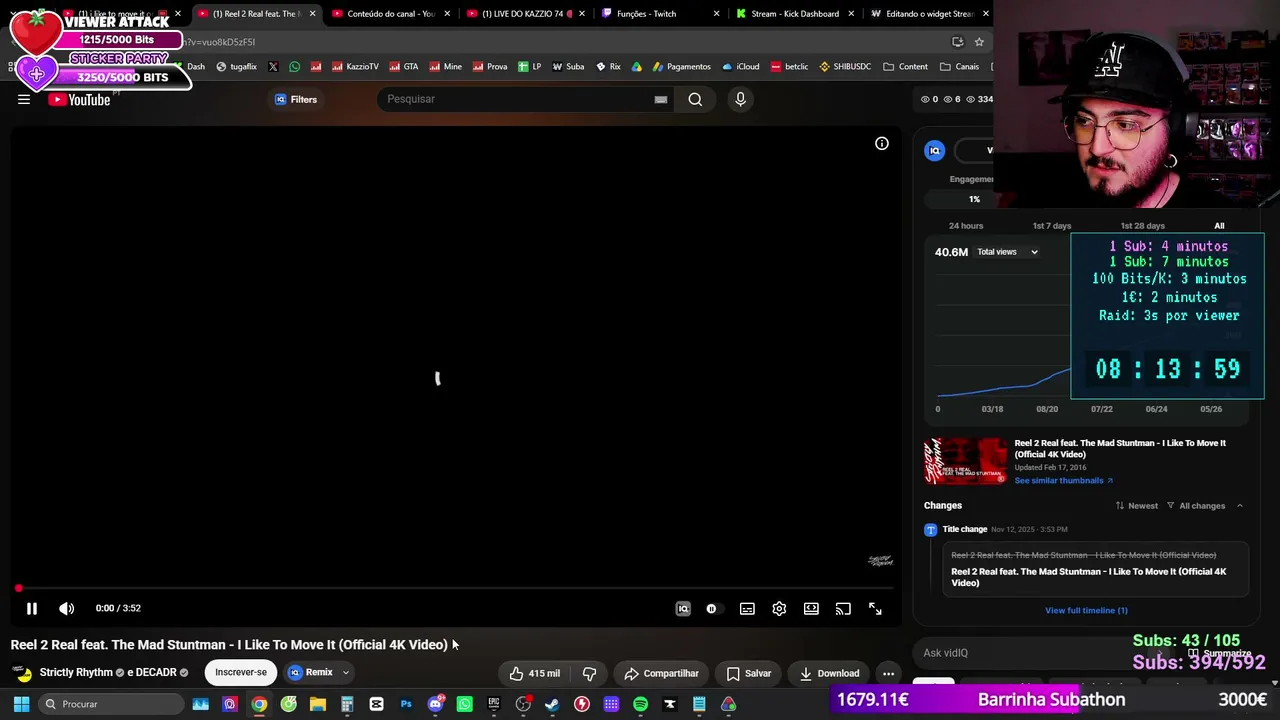Open the Total views dropdown
Screen dimensions: 1280x720
tap(1008, 252)
